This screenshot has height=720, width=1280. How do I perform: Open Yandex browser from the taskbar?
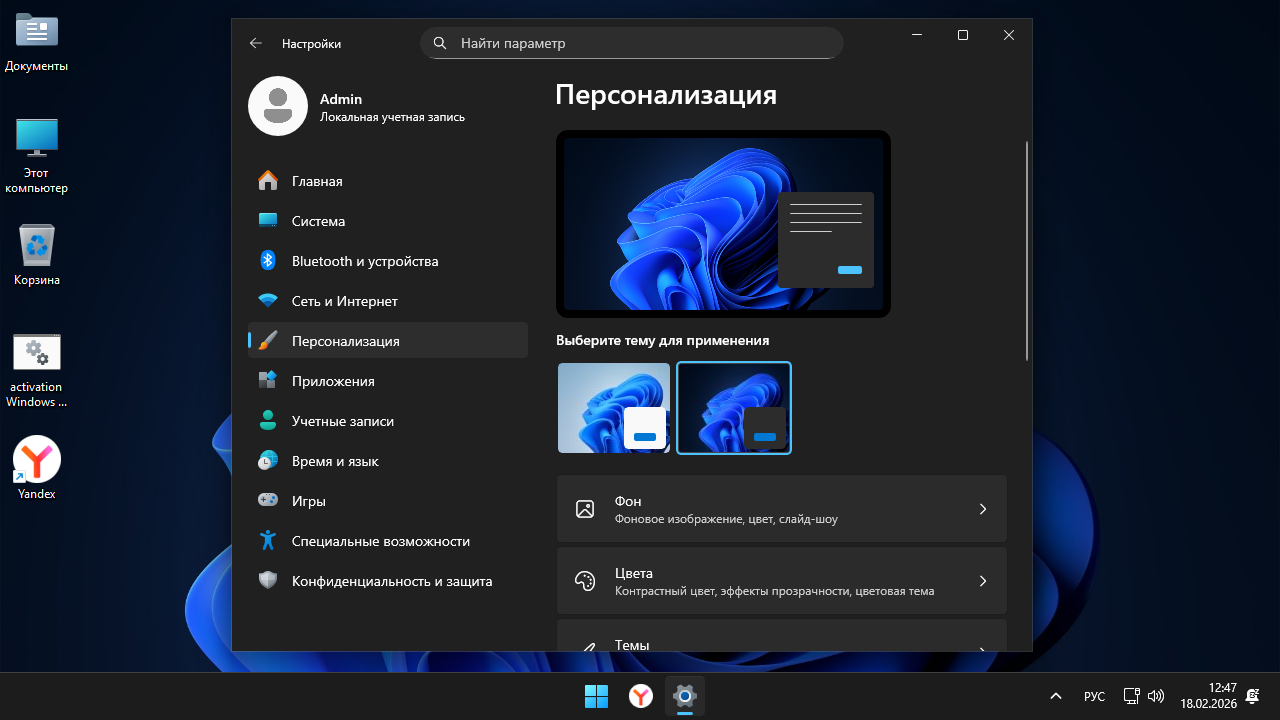(x=640, y=696)
